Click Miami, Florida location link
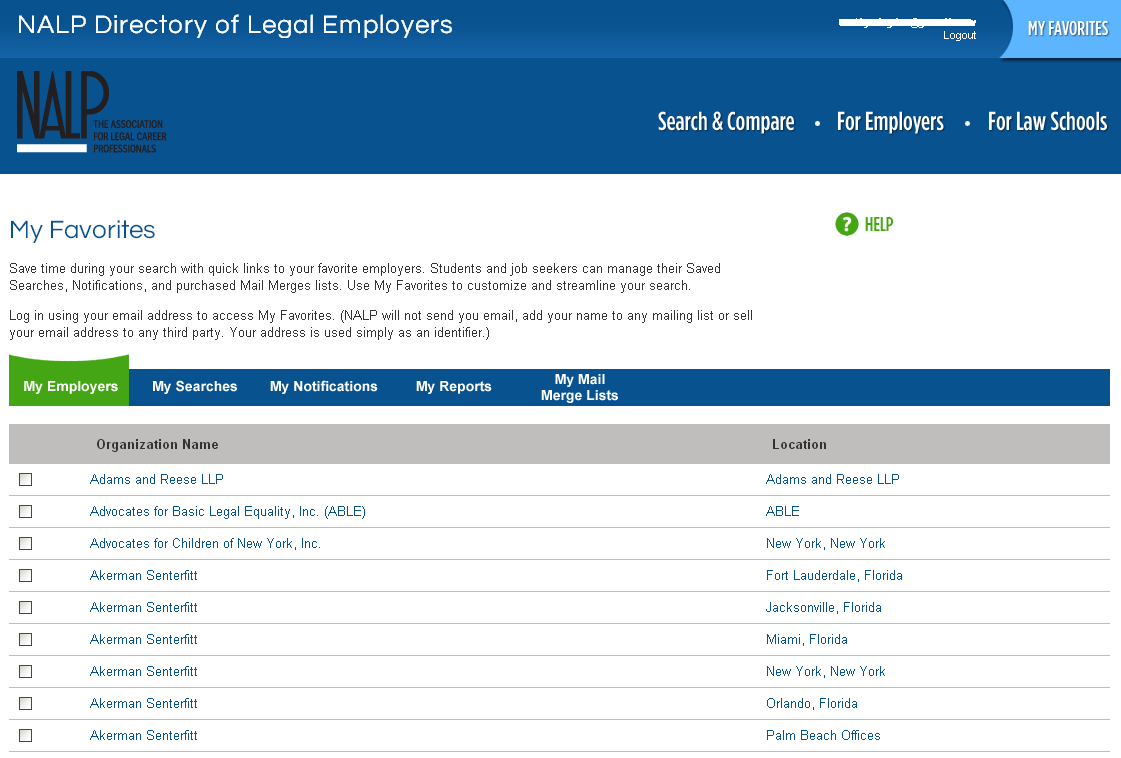Screen dimensions: 1121x758 click(x=806, y=639)
